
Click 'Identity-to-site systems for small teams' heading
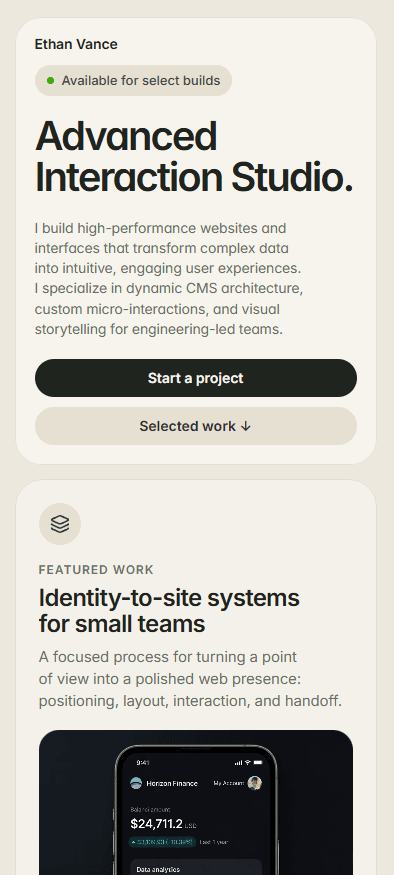point(169,611)
